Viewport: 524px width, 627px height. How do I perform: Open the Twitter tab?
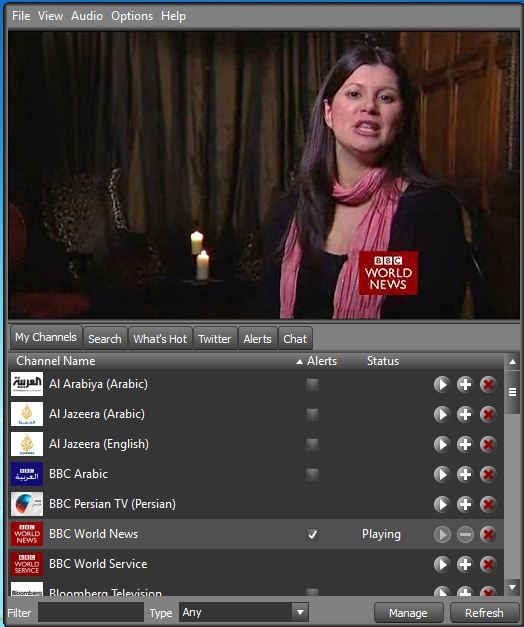(x=215, y=339)
